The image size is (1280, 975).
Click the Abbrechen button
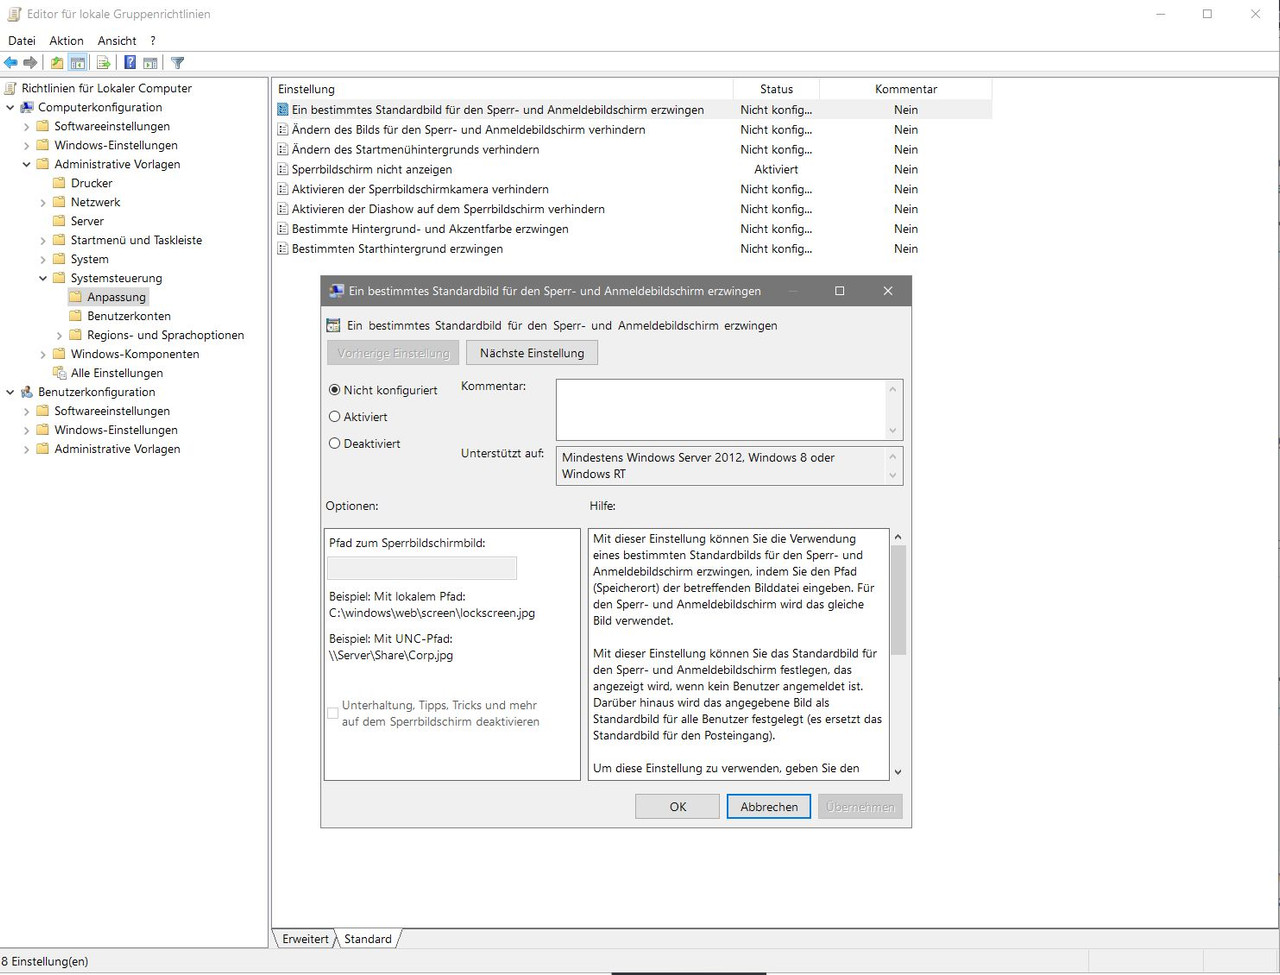point(769,807)
